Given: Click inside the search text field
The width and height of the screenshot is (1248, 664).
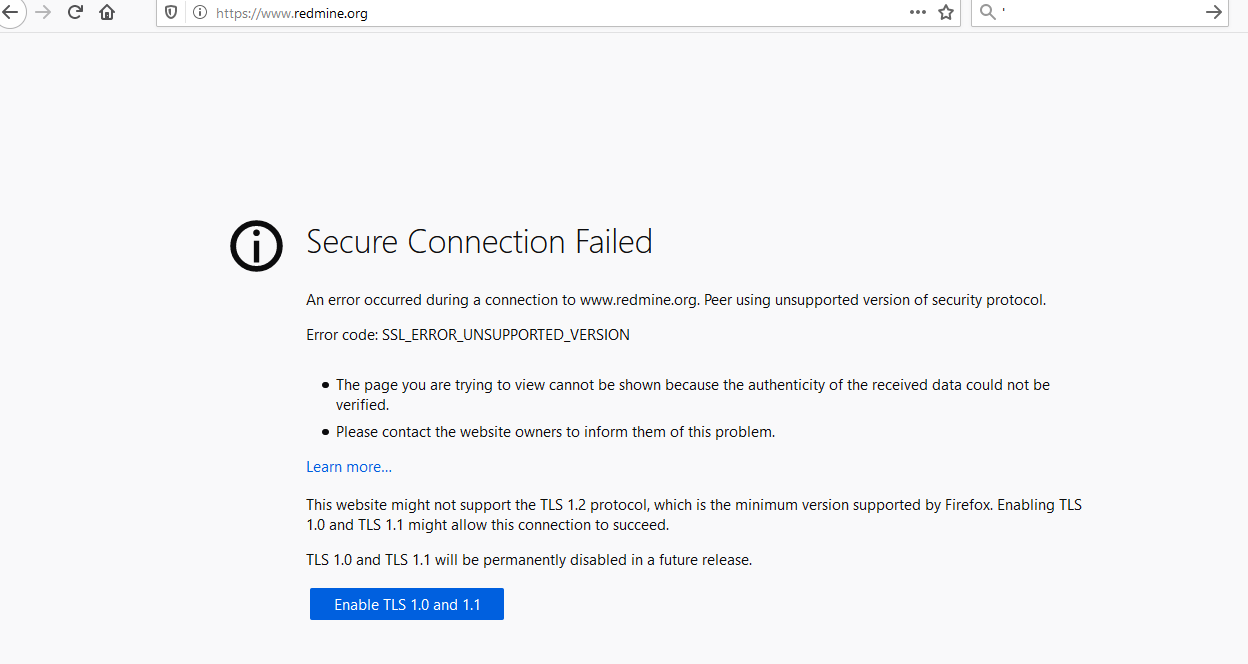Looking at the screenshot, I should pyautogui.click(x=1098, y=12).
